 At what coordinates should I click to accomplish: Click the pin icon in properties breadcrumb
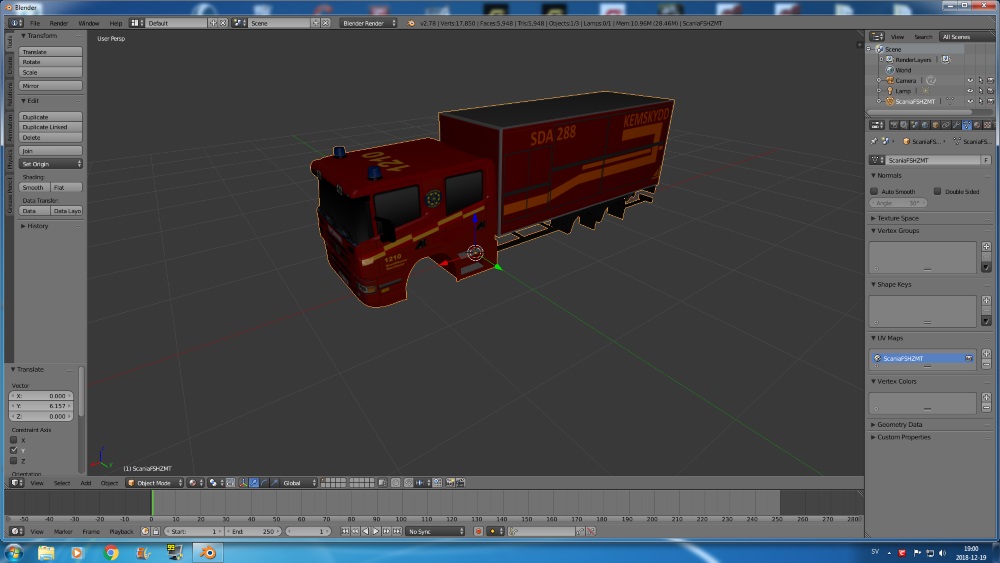(874, 142)
